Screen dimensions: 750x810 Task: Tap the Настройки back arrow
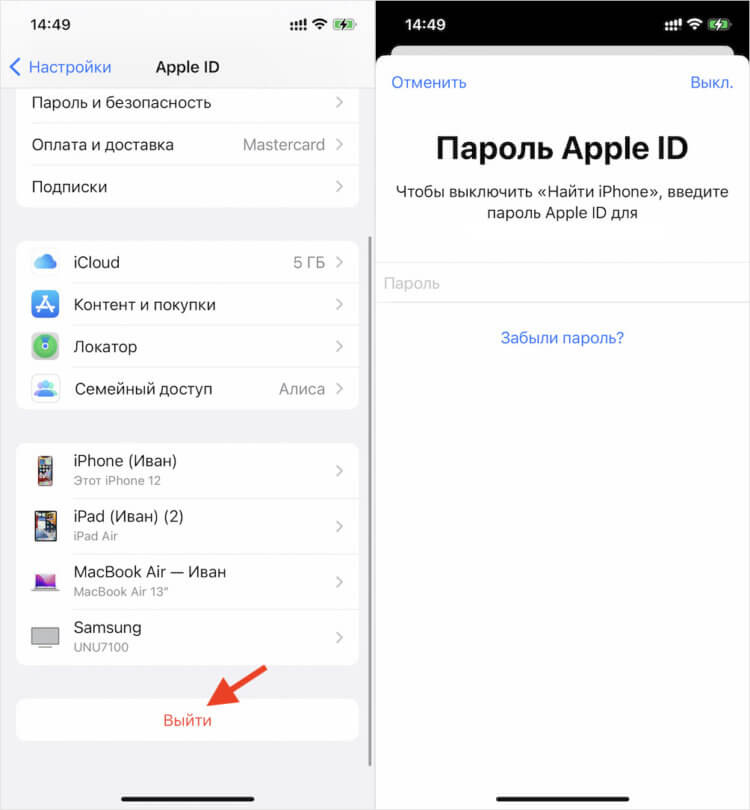(15, 67)
